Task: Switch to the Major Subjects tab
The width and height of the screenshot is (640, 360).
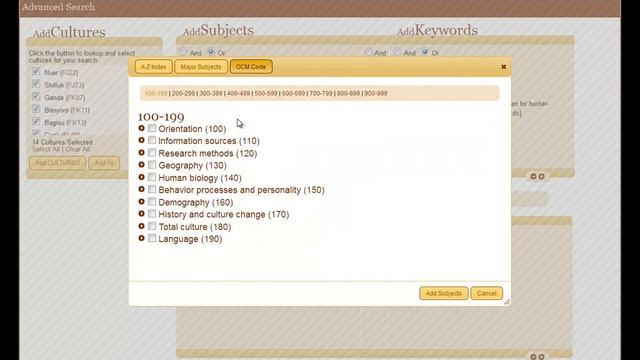Action: (x=201, y=67)
